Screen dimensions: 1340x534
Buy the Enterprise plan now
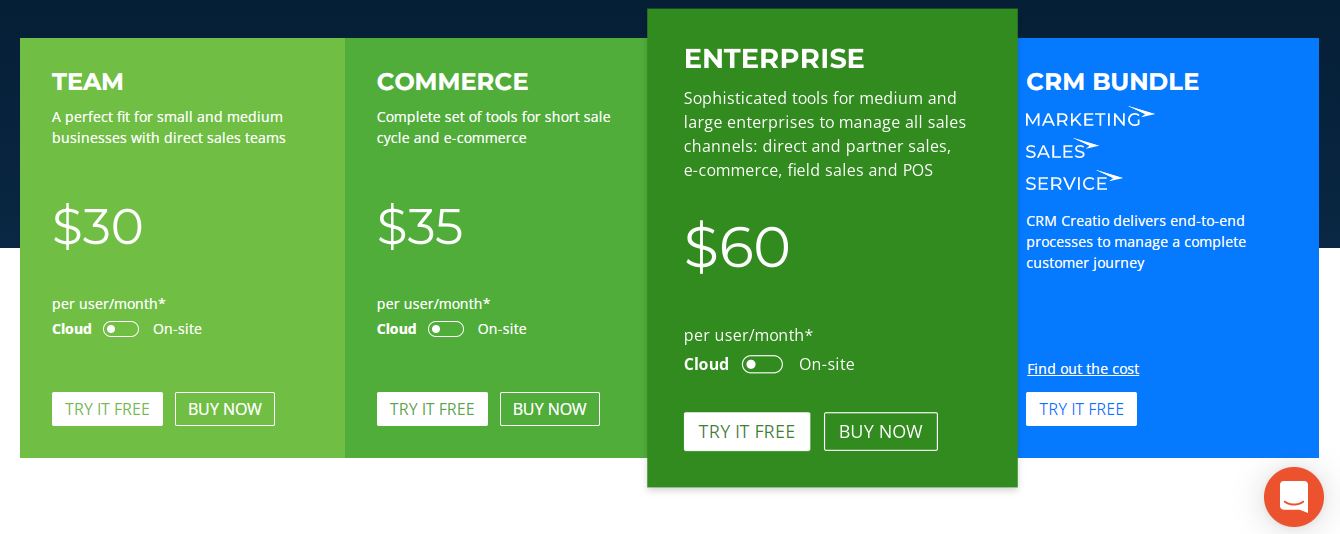[x=881, y=431]
